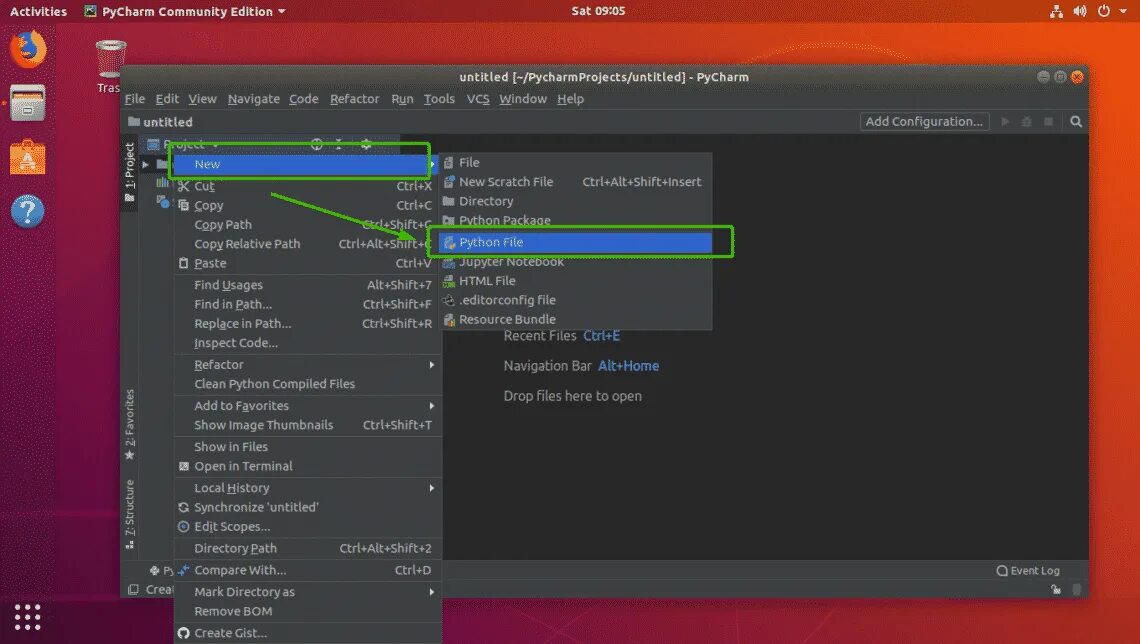1140x644 pixels.
Task: Expand Mark Directory as submenu
Action: tap(307, 592)
